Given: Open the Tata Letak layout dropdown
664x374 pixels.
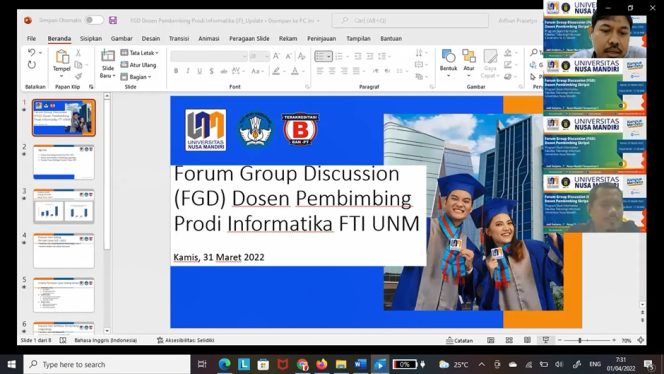Looking at the screenshot, I should 139,53.
